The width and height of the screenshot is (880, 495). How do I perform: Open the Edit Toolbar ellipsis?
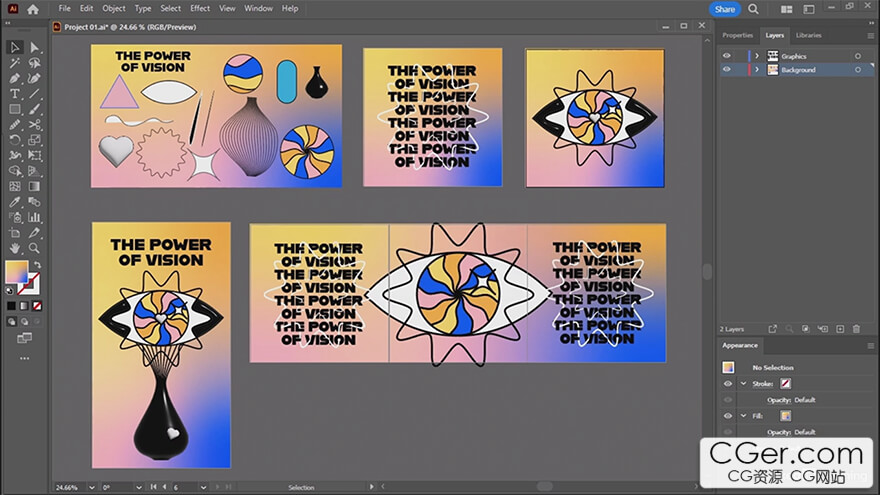pos(25,358)
